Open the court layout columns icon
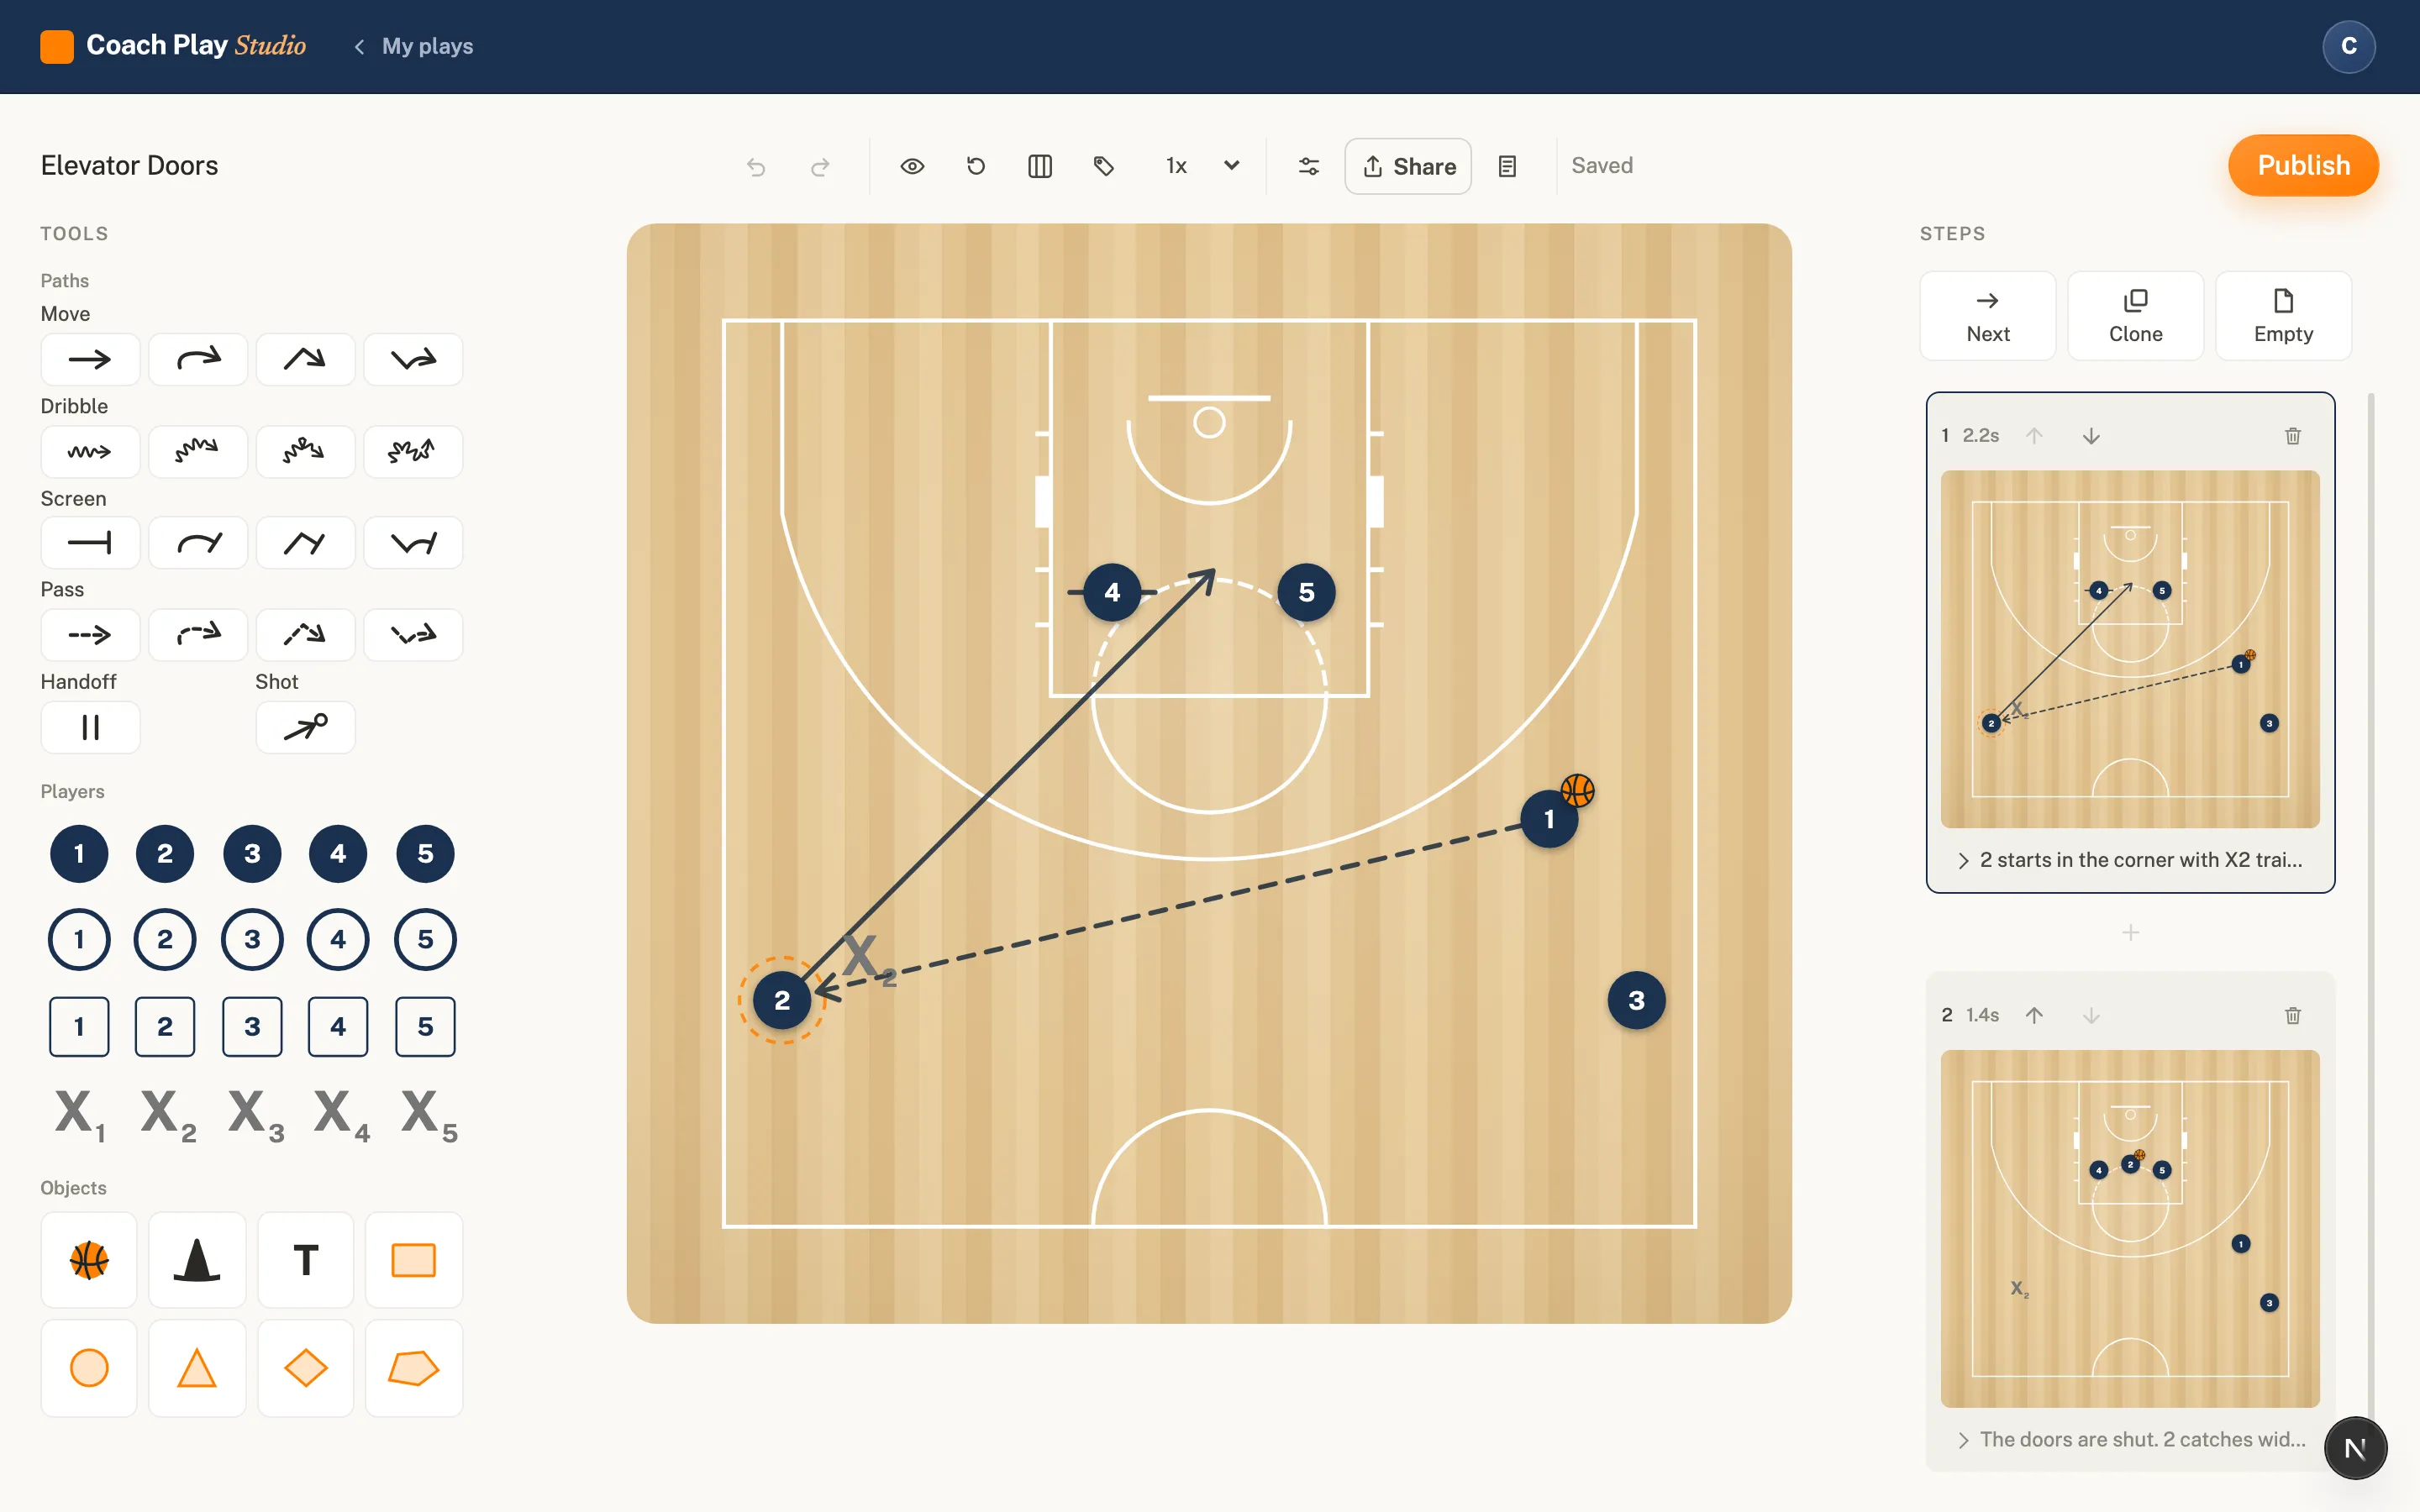Image resolution: width=2420 pixels, height=1512 pixels. pyautogui.click(x=1040, y=166)
